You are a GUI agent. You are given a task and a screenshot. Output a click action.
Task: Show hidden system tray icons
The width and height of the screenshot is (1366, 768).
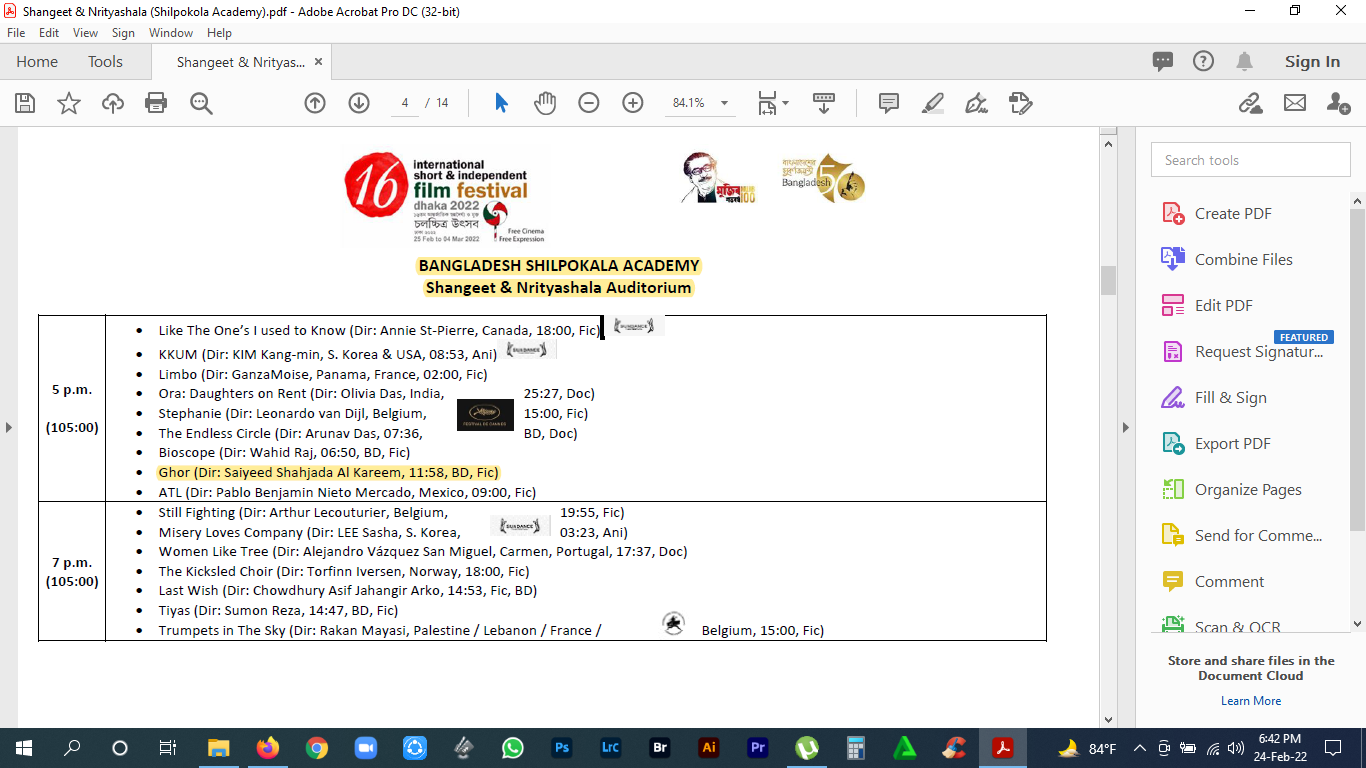[1139, 748]
